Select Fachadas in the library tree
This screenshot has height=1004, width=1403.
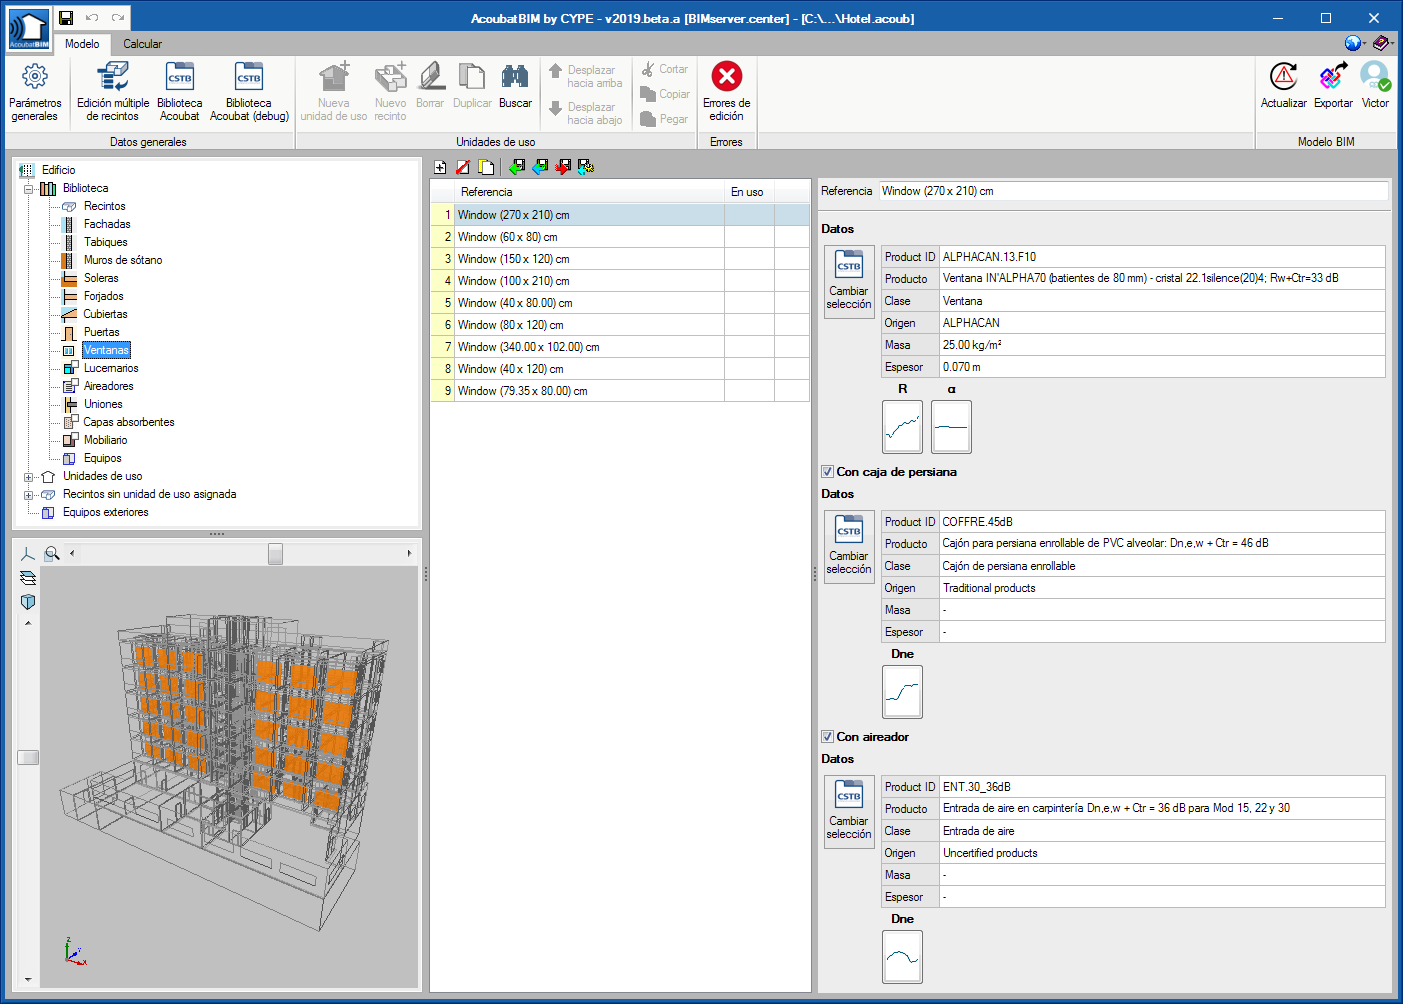pyautogui.click(x=107, y=224)
